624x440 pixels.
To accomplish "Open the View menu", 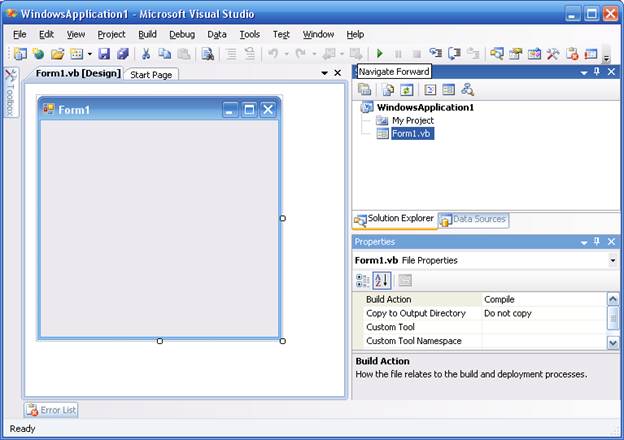I will (x=76, y=35).
